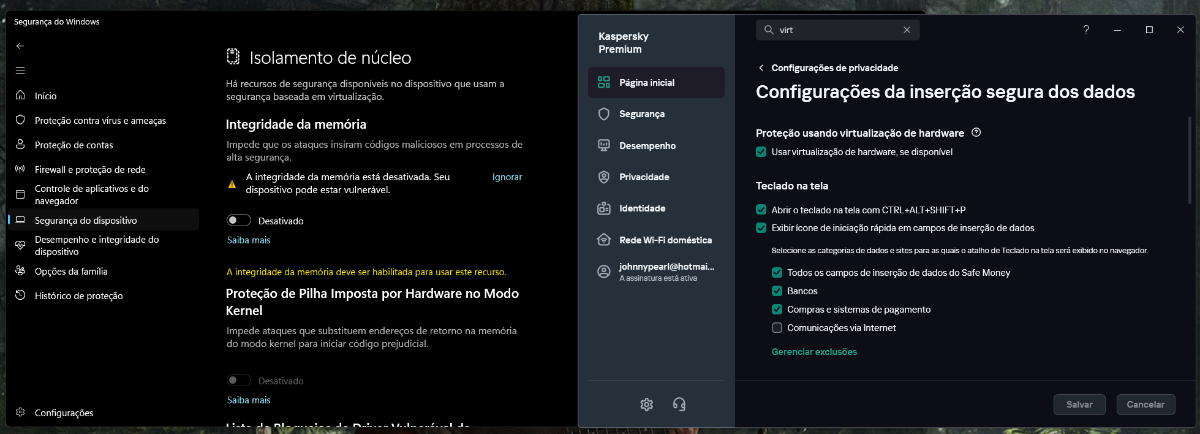Uncheck the Bancos checkbox
1200x434 pixels.
coord(777,291)
